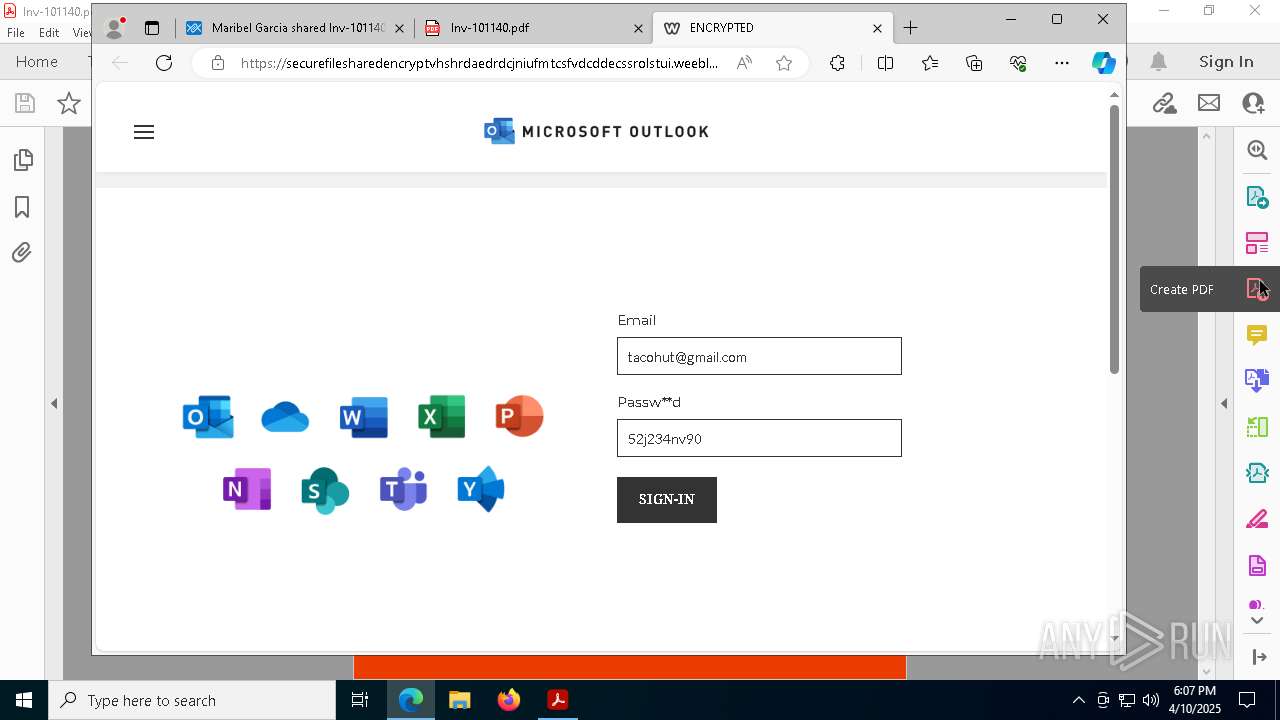Click the browser back arrow

(x=120, y=63)
